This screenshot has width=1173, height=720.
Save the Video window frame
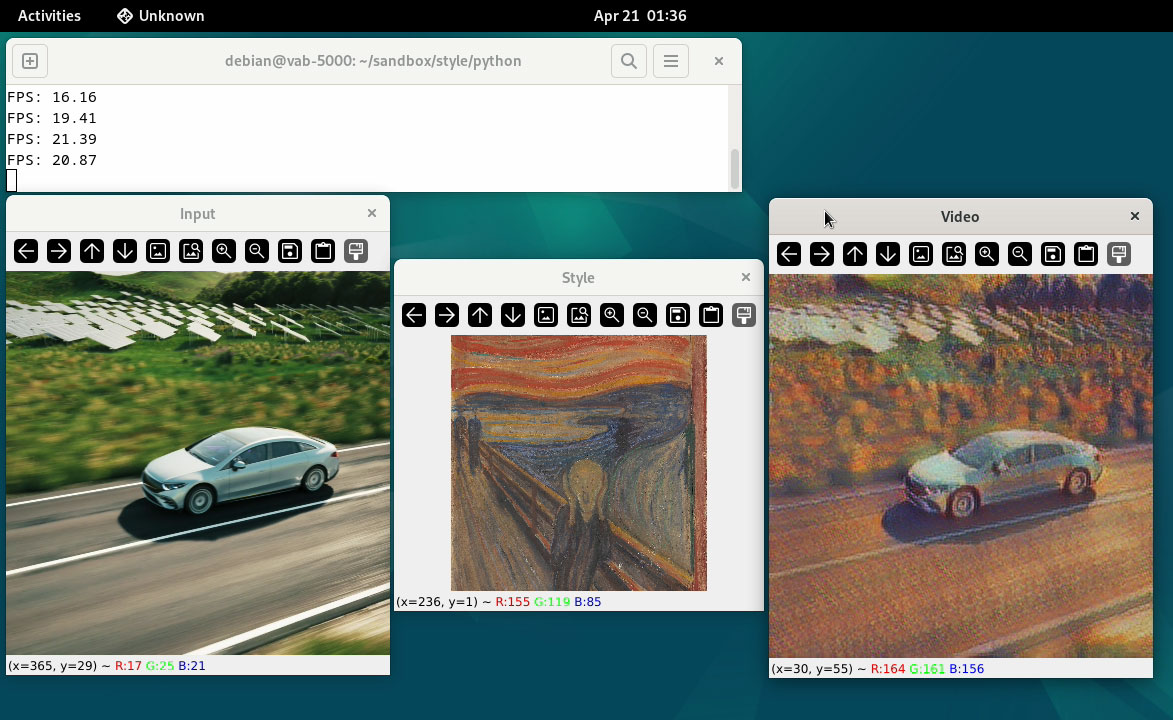coord(1053,254)
